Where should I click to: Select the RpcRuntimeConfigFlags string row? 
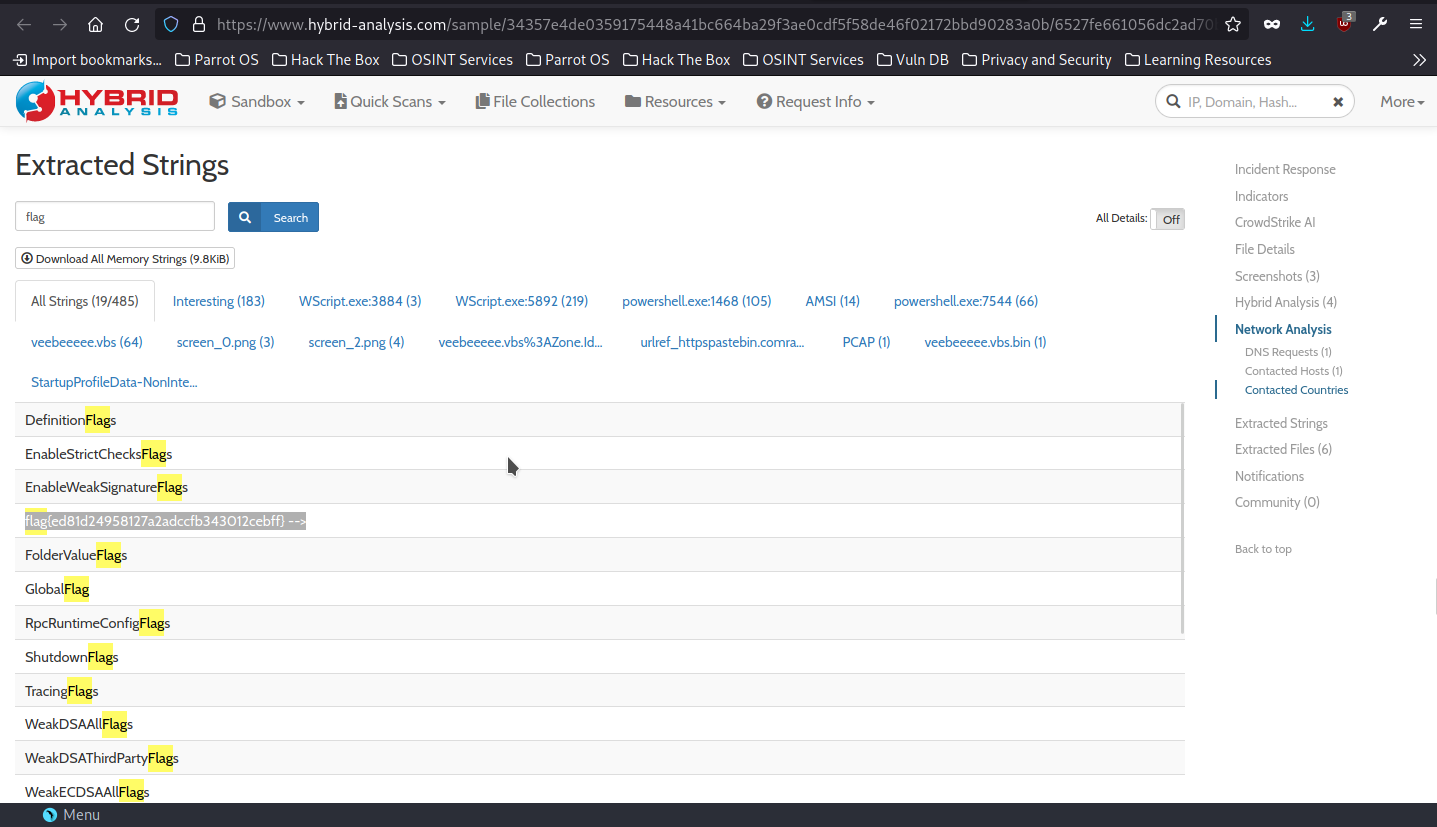599,623
